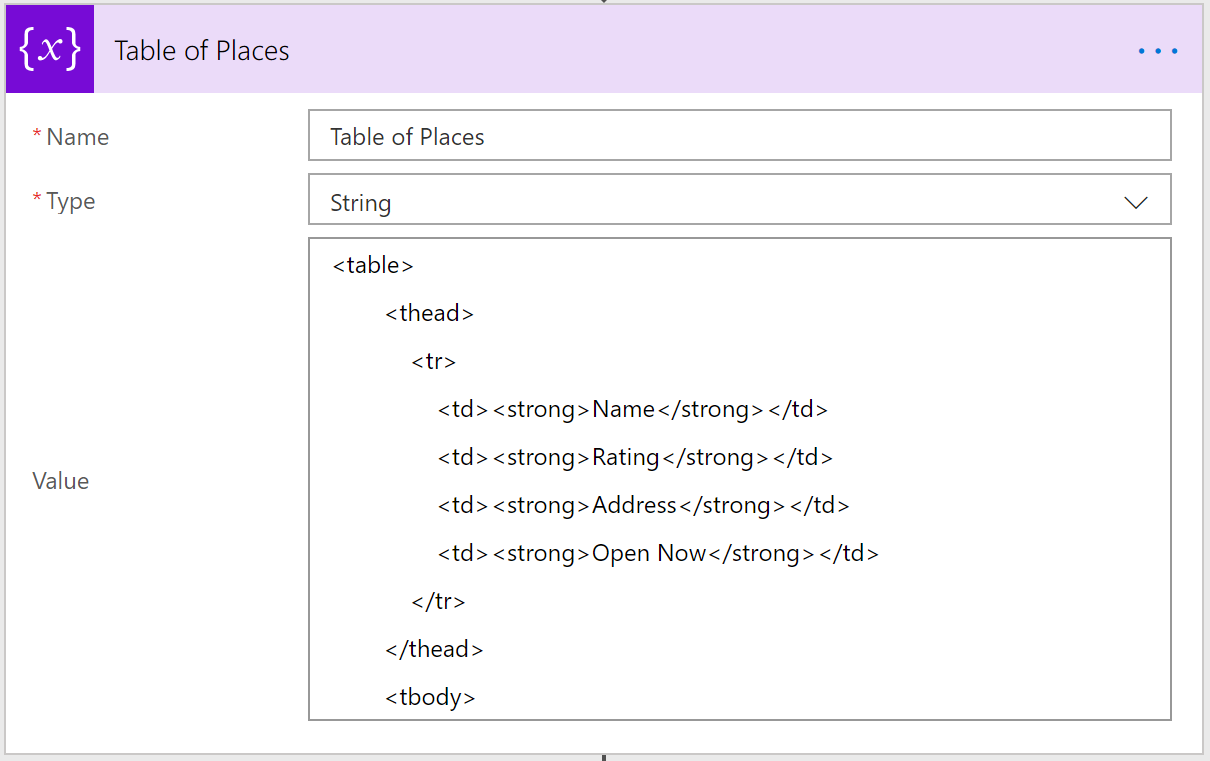
Task: Select the "Table of Places" header title
Action: pyautogui.click(x=201, y=50)
